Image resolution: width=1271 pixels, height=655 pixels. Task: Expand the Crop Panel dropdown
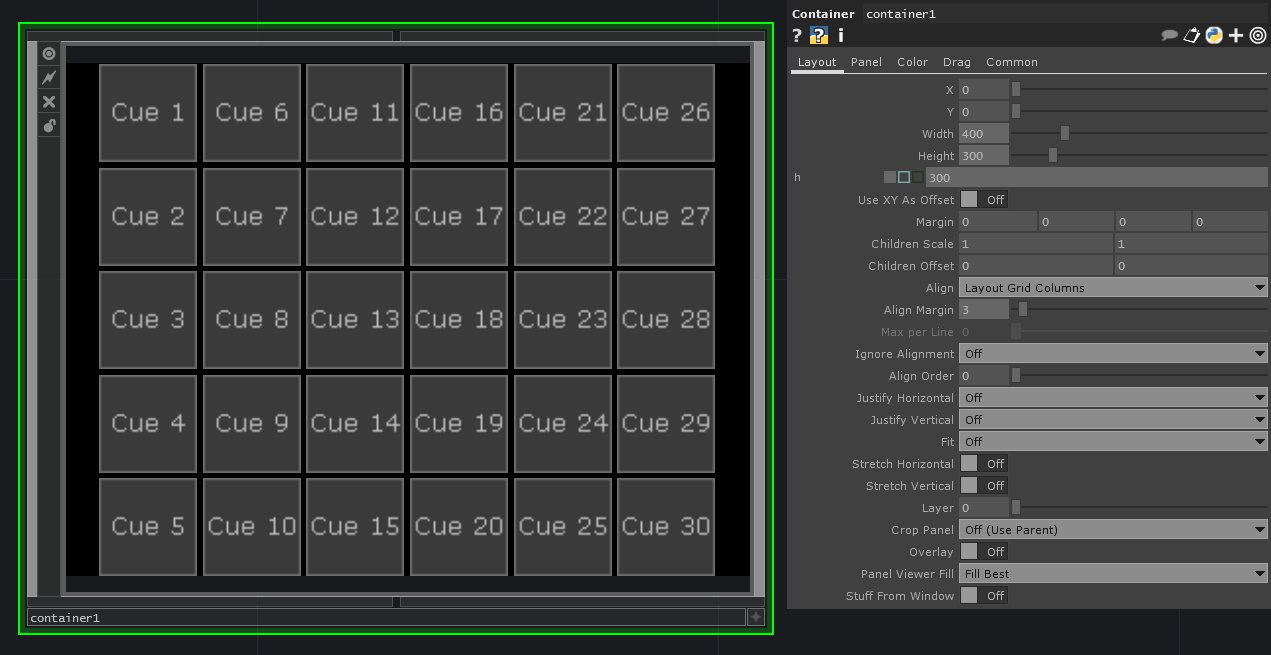pyautogui.click(x=1113, y=530)
